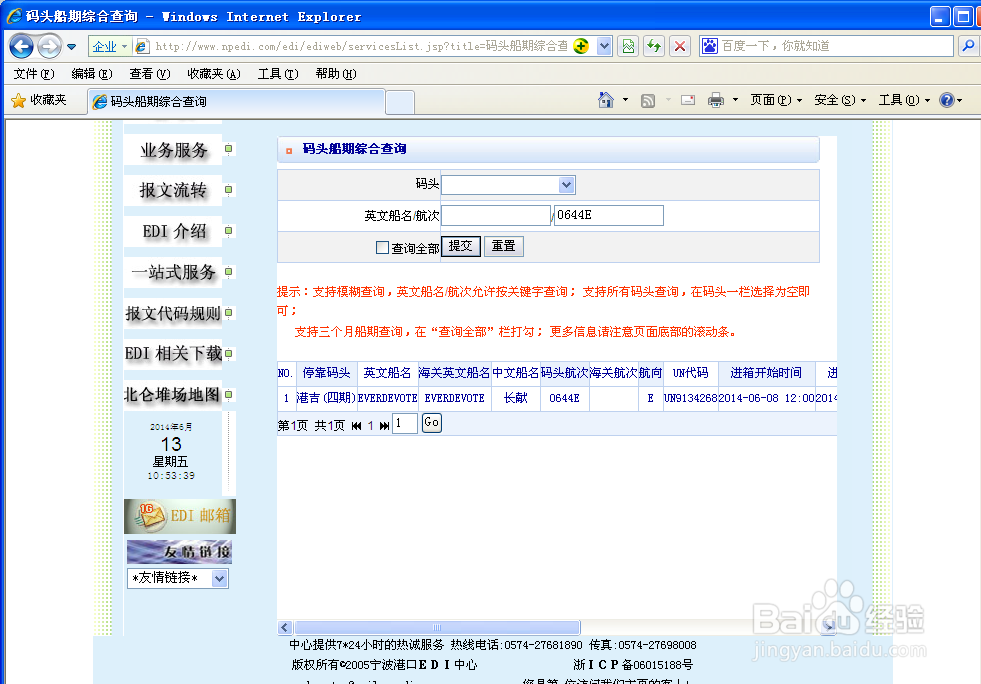Click the 长献 Chinese ship name cell
Image resolution: width=981 pixels, height=684 pixels.
click(x=516, y=398)
